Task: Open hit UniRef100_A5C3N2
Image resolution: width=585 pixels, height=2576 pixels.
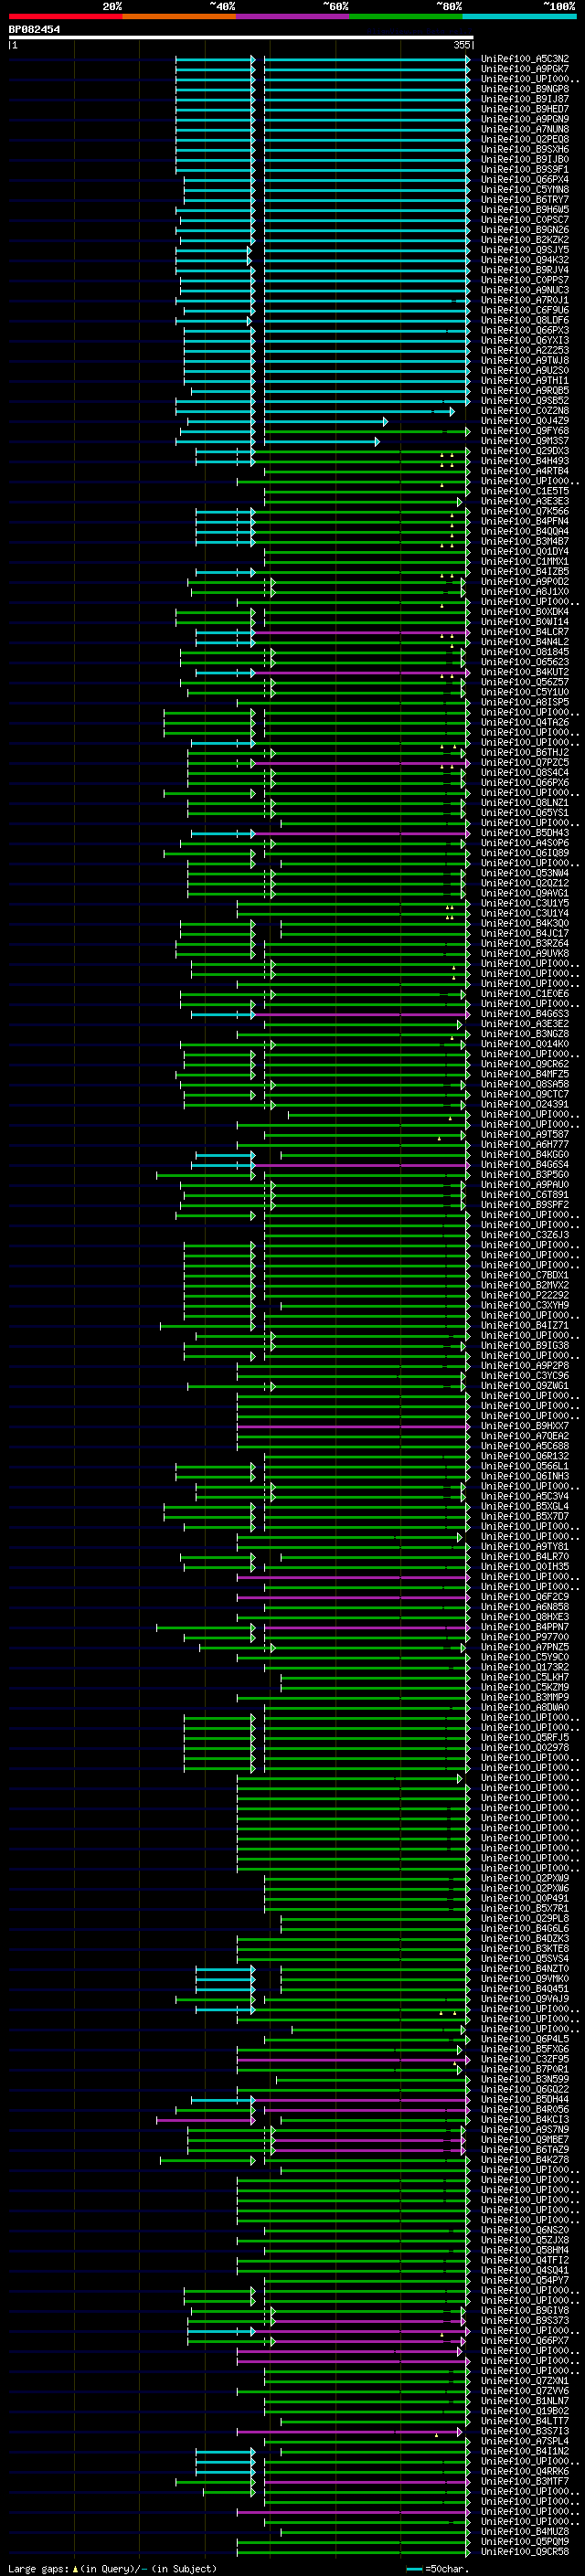Action: 525,59
